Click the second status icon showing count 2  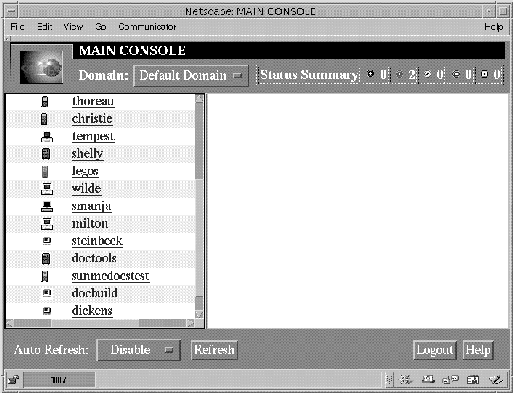[399, 74]
